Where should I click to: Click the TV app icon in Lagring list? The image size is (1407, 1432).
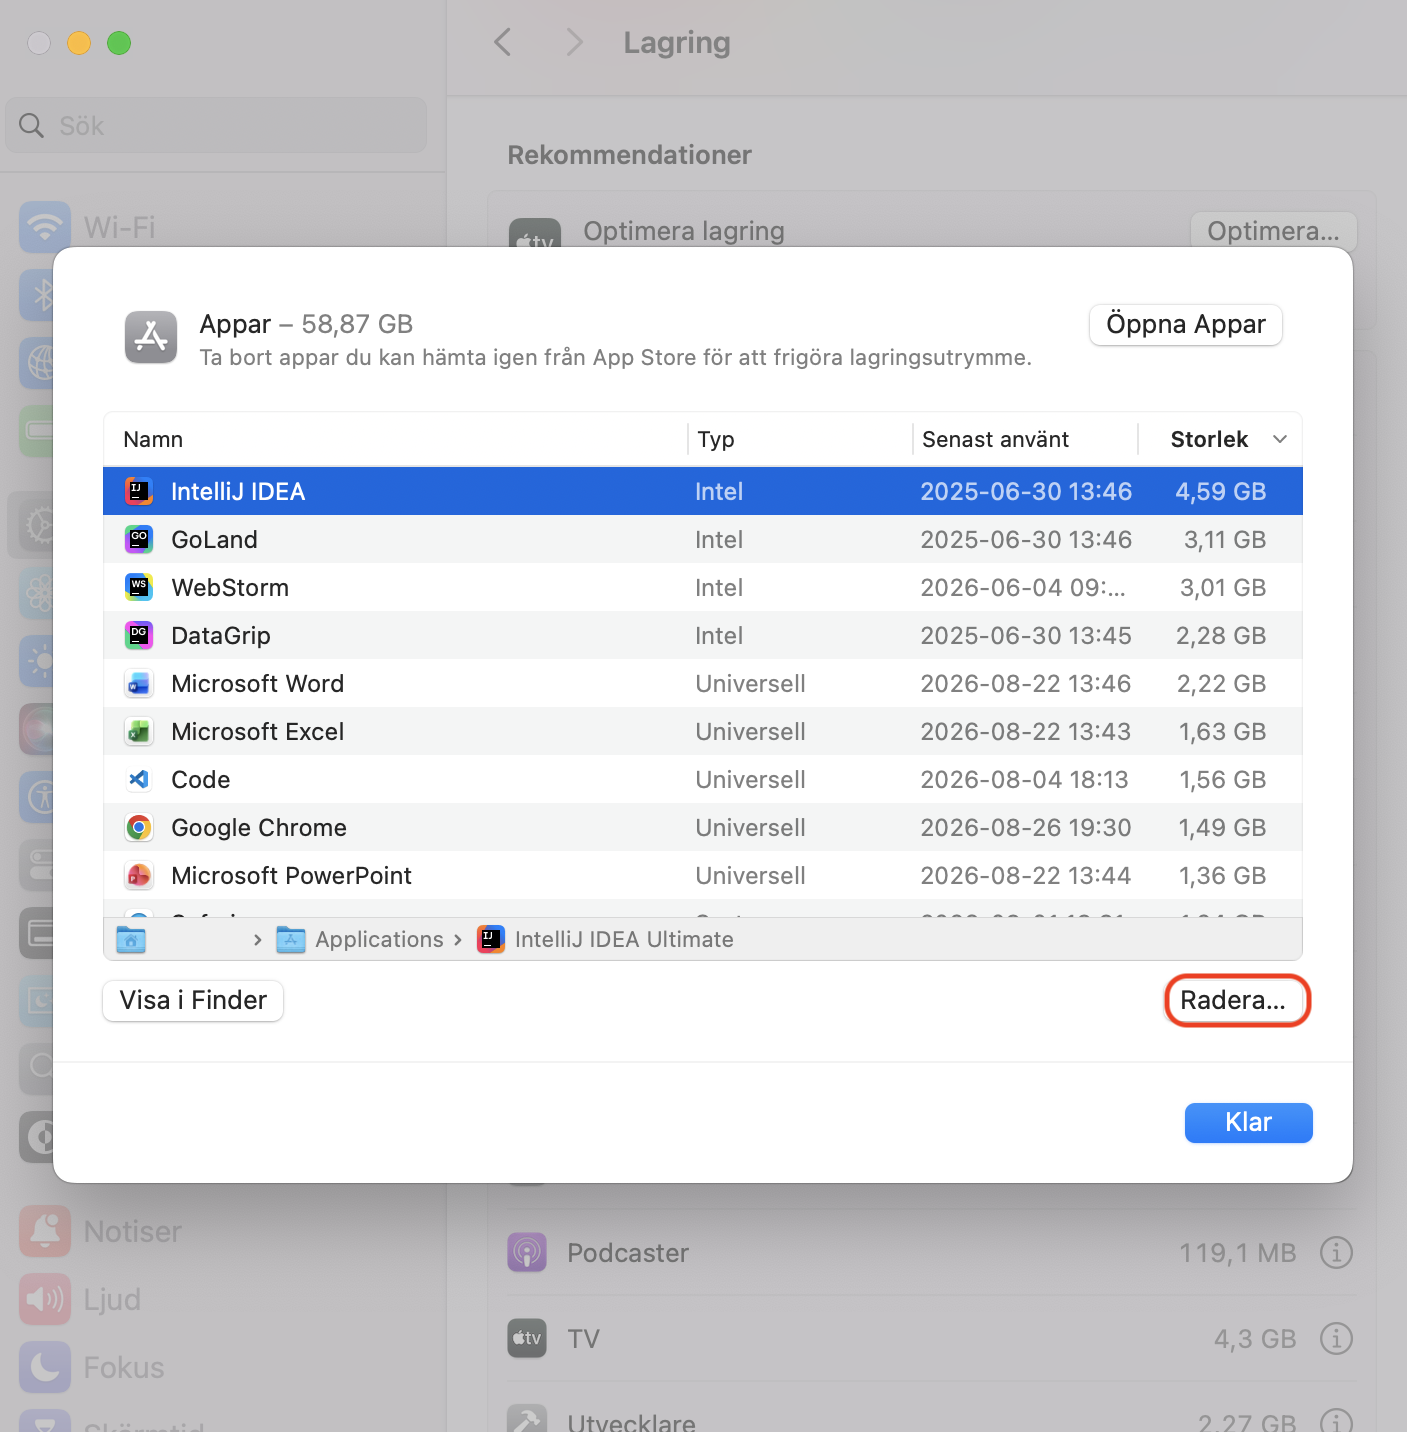pos(527,1338)
